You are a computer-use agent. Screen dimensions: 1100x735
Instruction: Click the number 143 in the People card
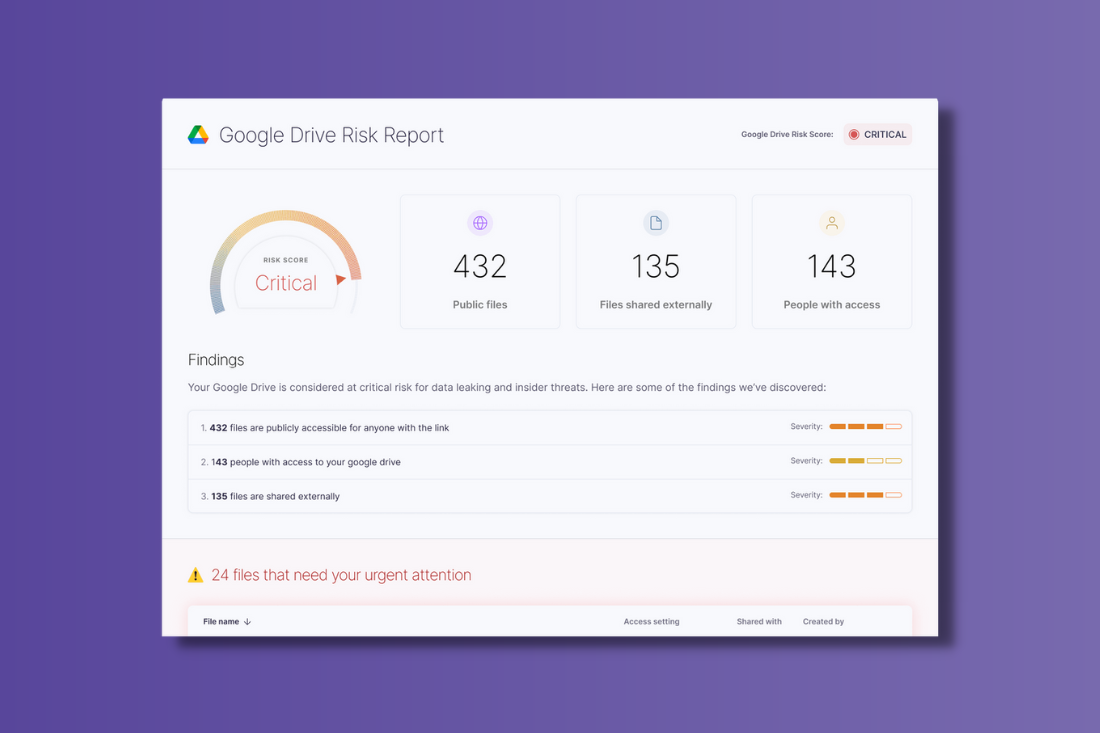coord(832,267)
